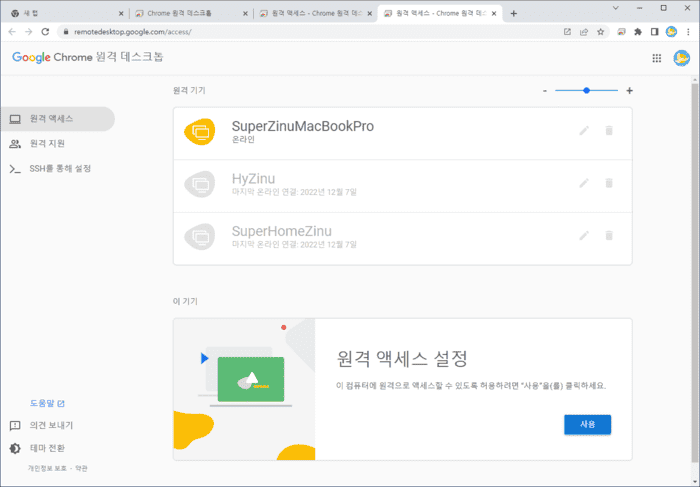Open the Extensions puzzle icon

638,32
